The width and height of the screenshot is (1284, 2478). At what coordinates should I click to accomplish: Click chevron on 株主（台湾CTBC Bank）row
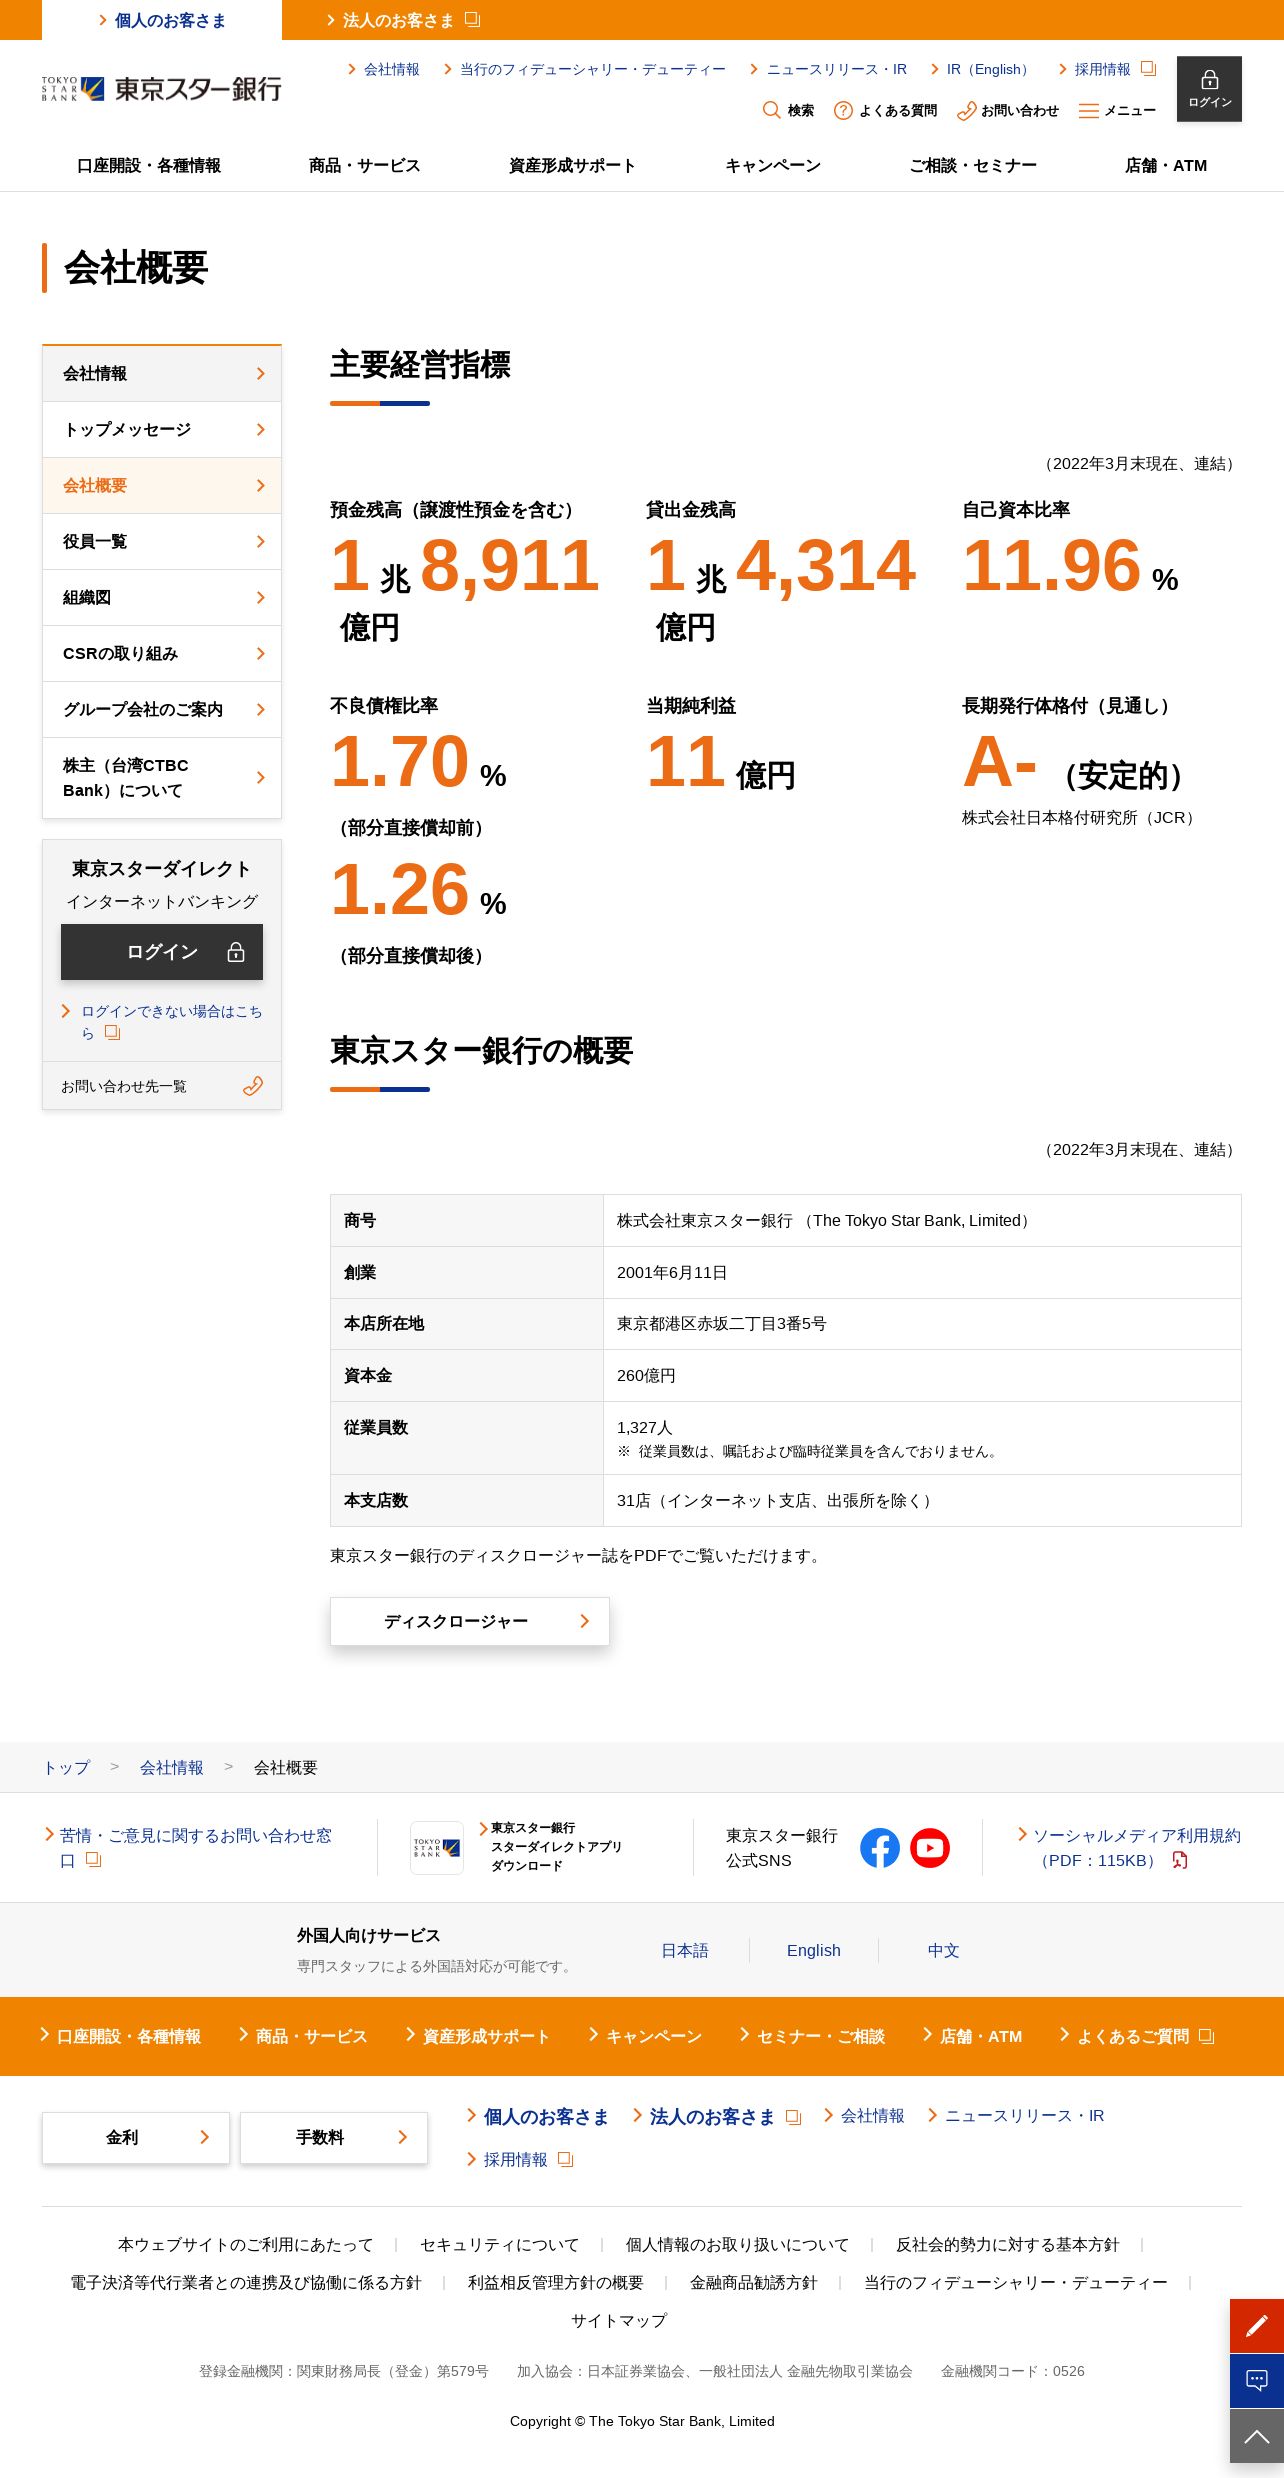click(x=261, y=777)
